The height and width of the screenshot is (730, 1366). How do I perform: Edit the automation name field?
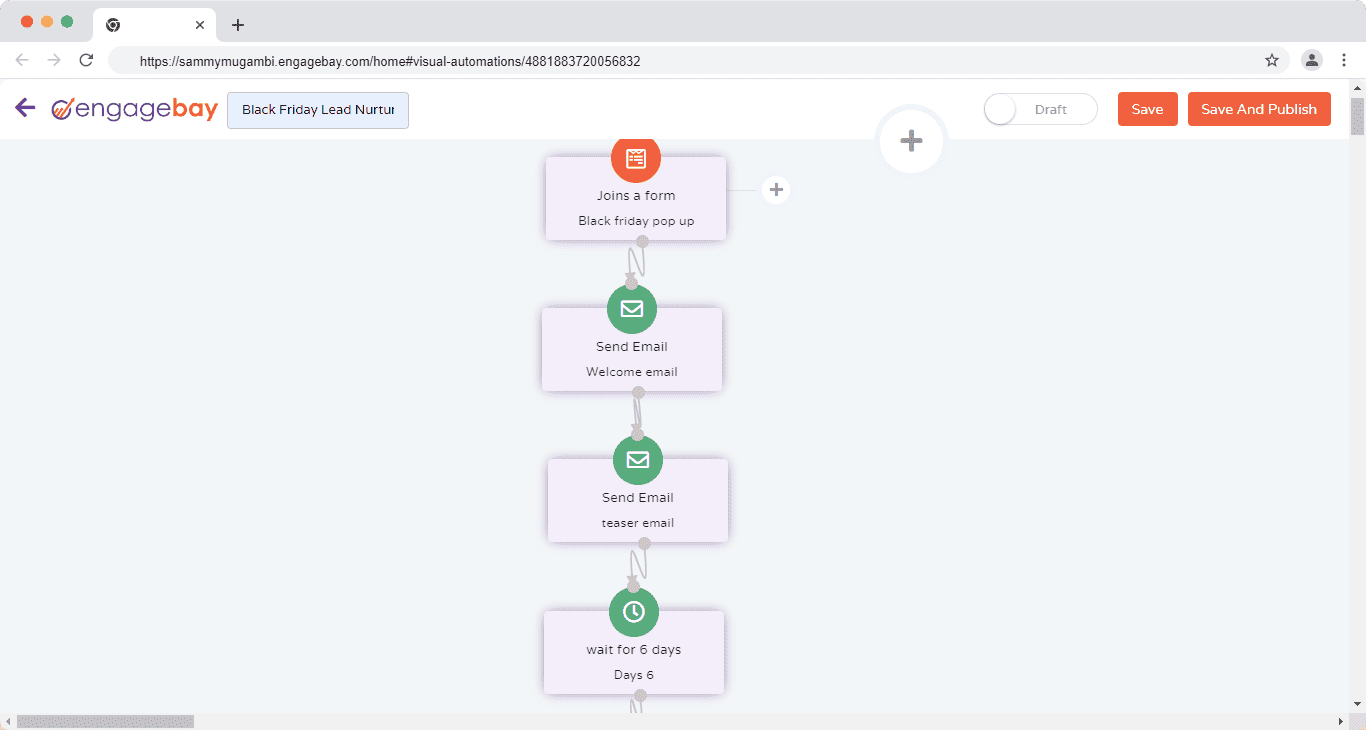(x=318, y=110)
